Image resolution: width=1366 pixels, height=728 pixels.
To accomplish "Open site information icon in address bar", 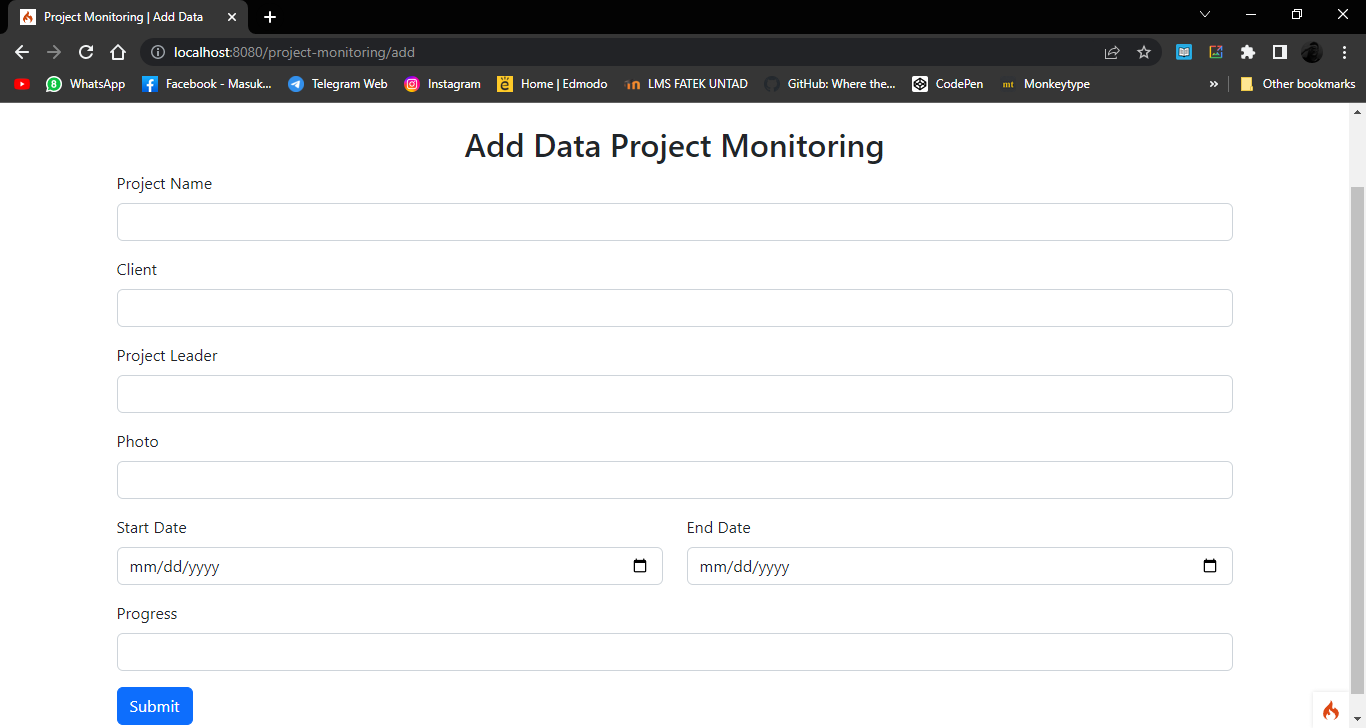I will 157,52.
